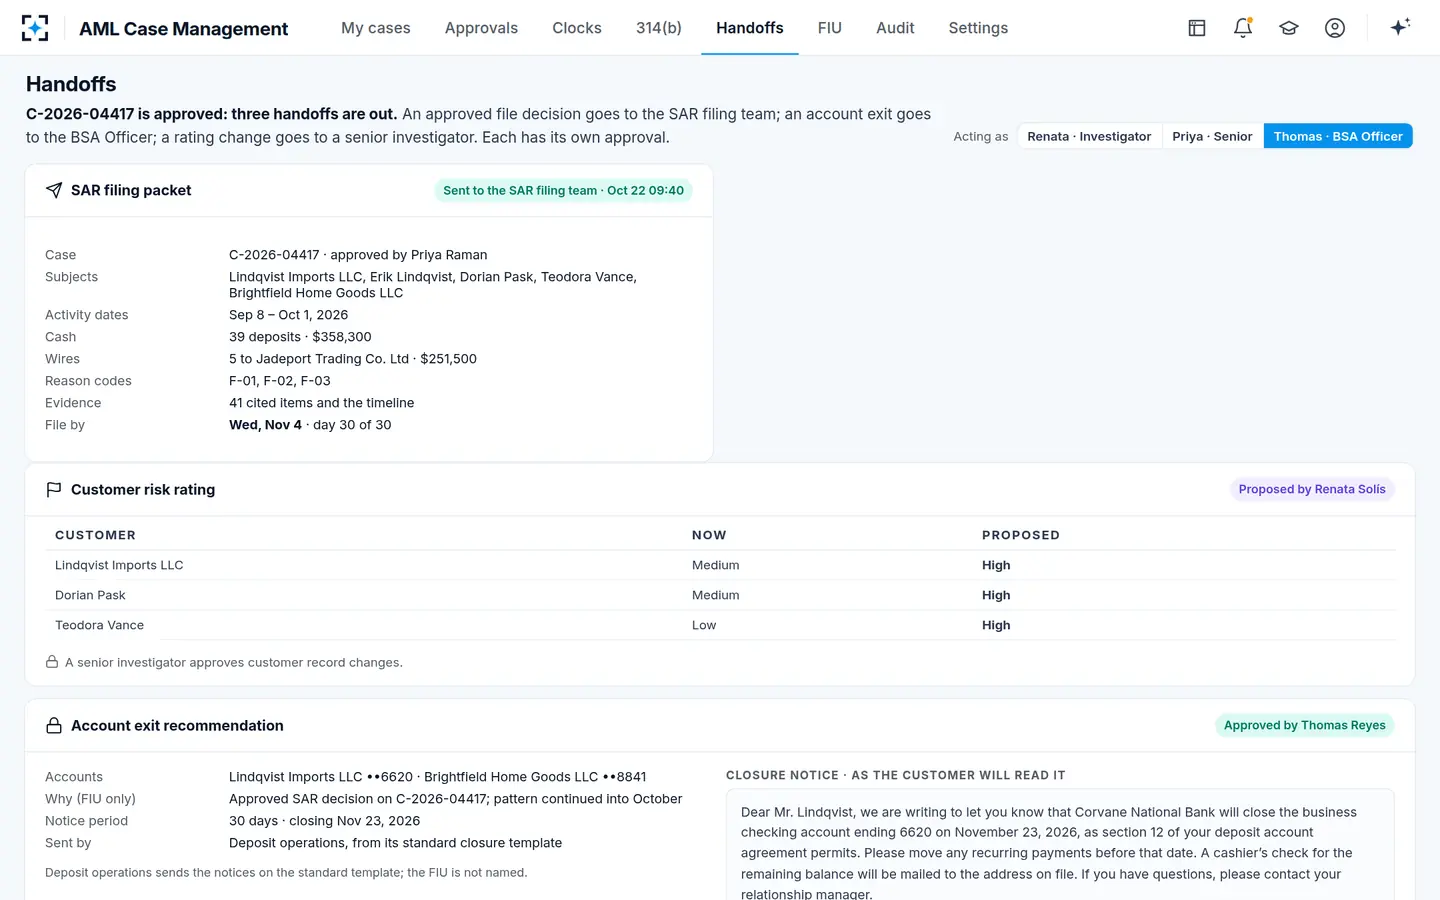The width and height of the screenshot is (1440, 900).
Task: Go to My cases tab
Action: (x=376, y=28)
